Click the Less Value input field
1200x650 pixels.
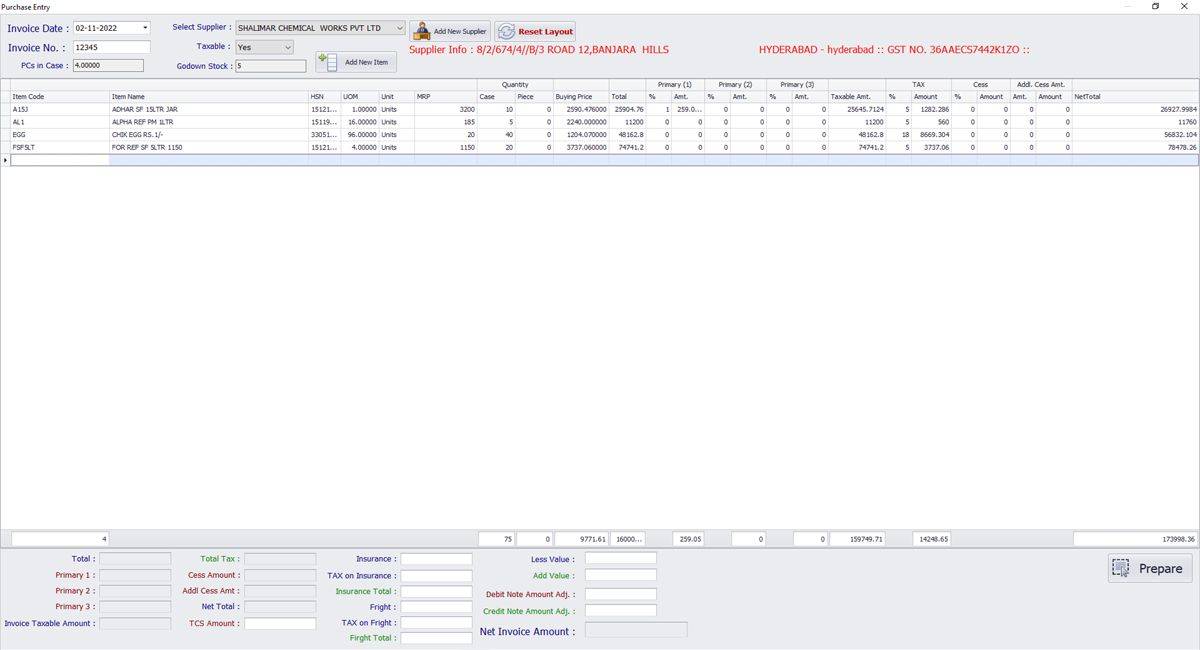(x=620, y=559)
